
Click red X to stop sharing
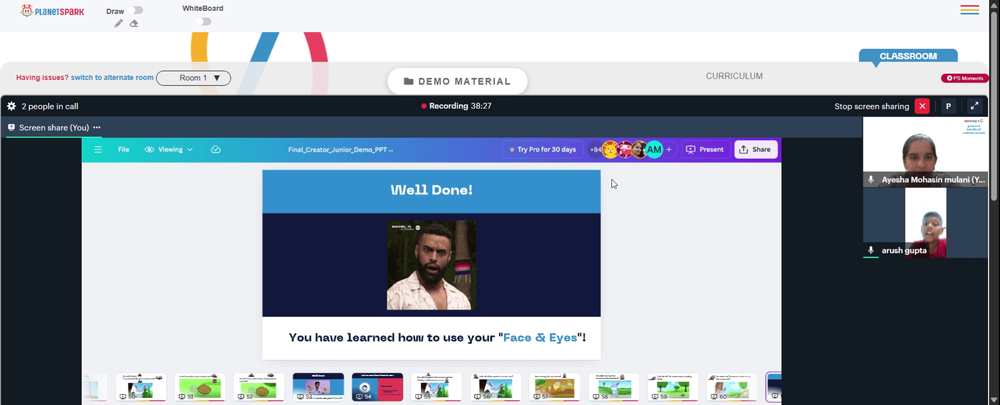coord(922,107)
